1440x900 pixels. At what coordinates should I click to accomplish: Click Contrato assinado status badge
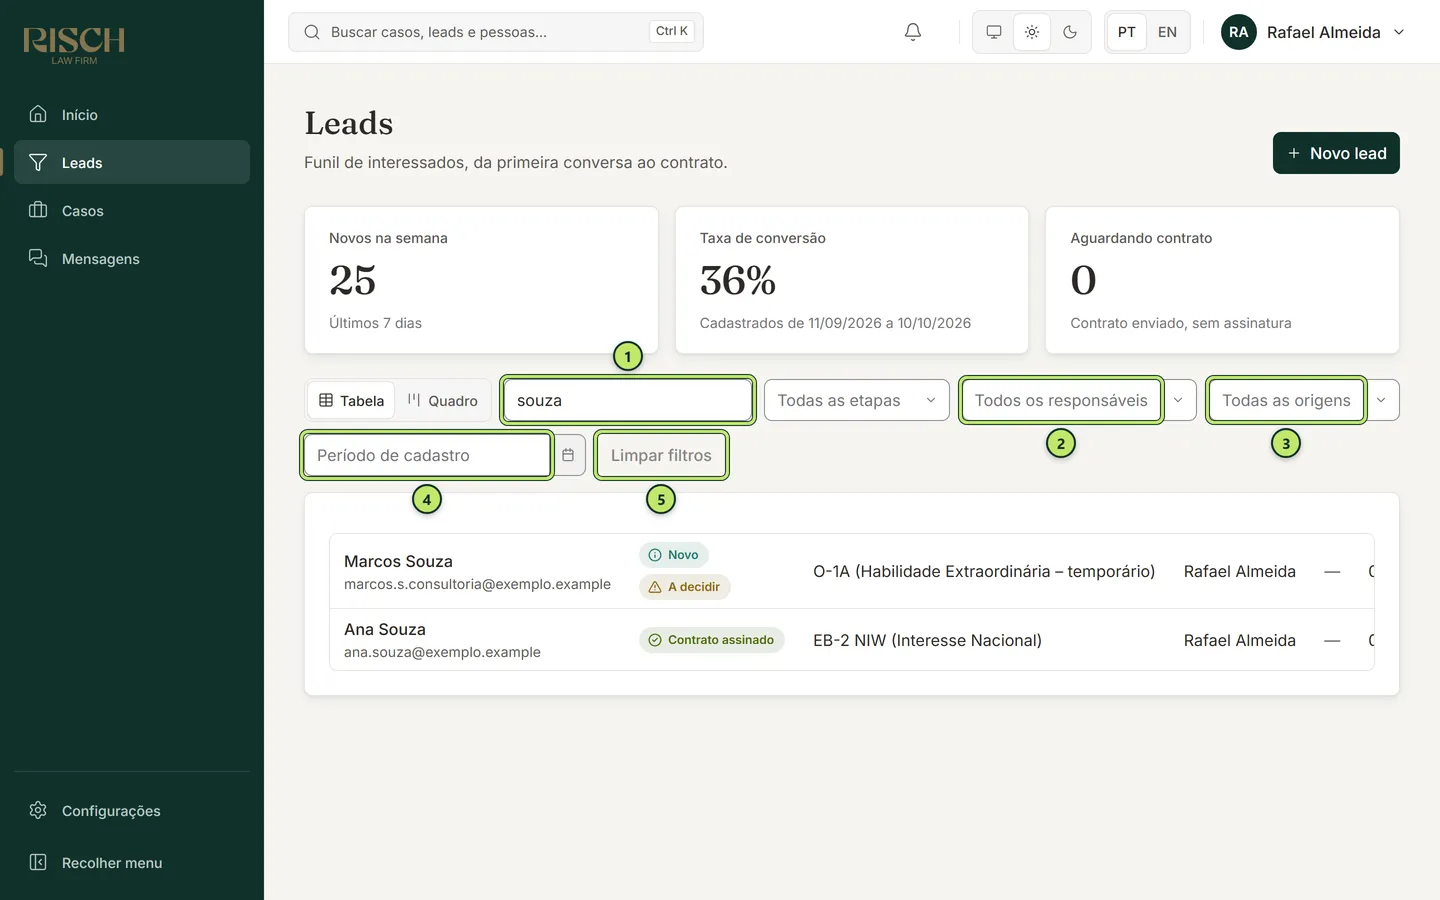tap(711, 640)
